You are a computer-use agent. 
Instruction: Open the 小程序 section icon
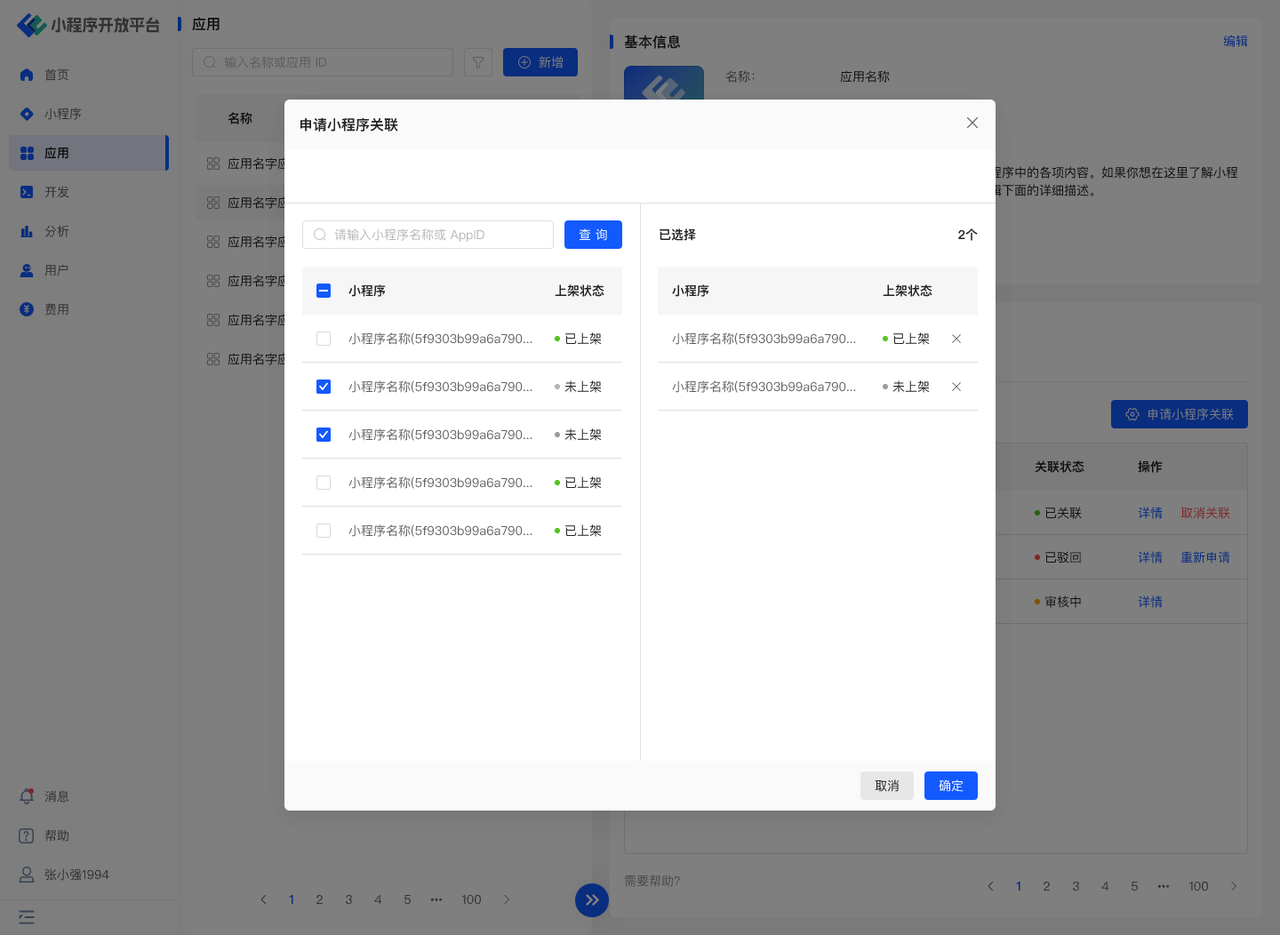pos(27,114)
